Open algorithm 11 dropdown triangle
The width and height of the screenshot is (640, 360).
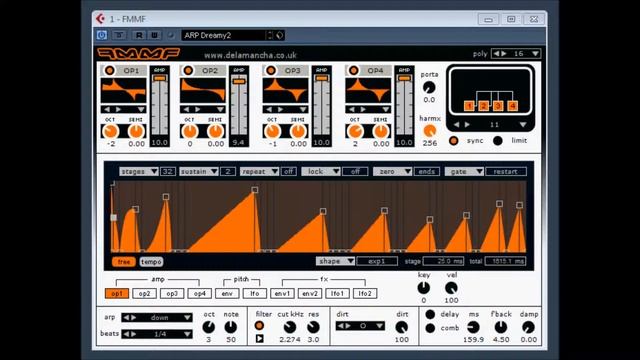[x=523, y=124]
